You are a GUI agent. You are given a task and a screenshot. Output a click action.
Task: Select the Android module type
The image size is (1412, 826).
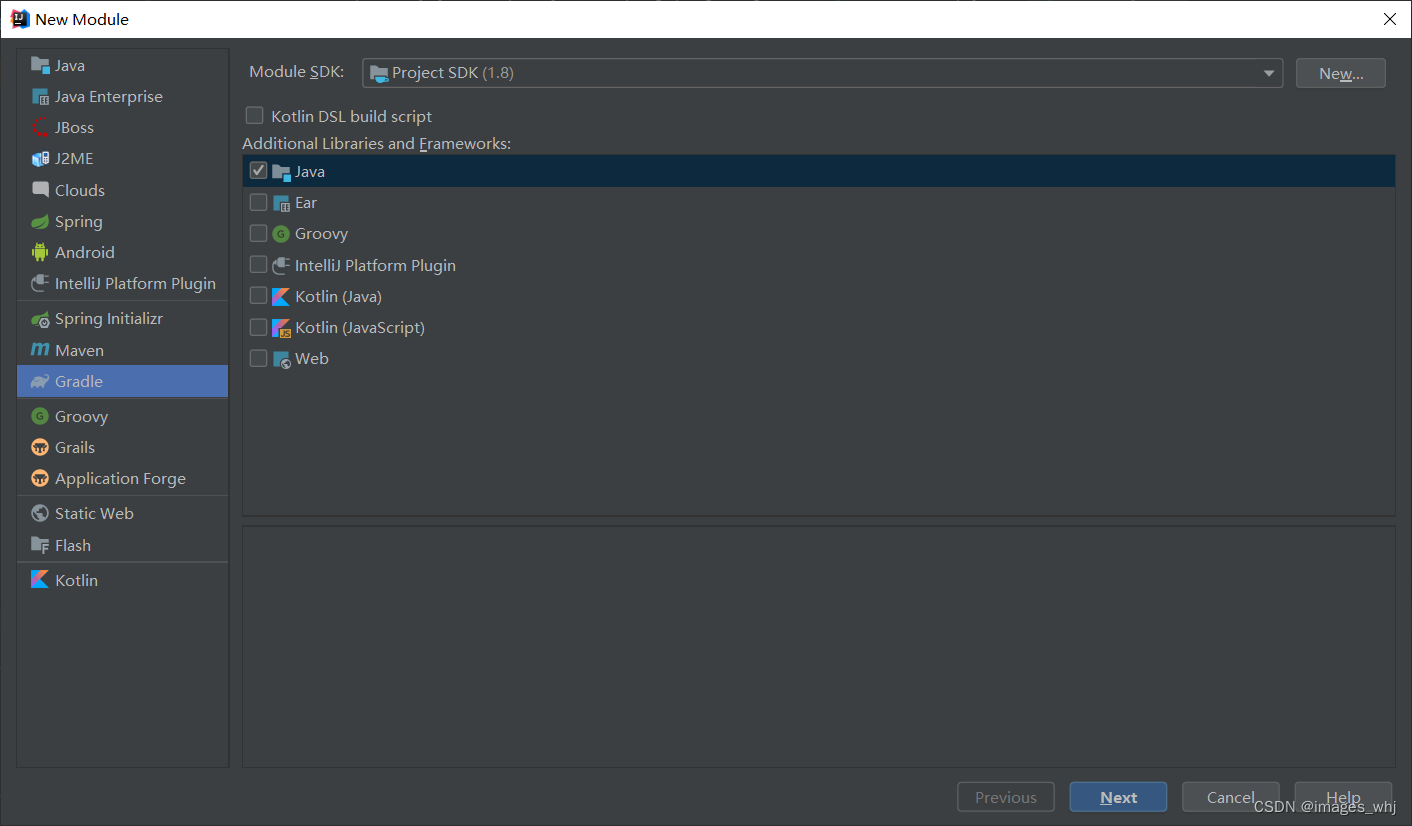click(122, 252)
